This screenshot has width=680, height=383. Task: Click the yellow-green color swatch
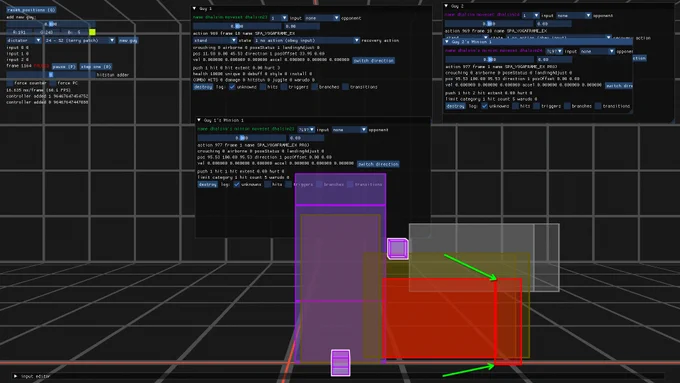coord(92,32)
